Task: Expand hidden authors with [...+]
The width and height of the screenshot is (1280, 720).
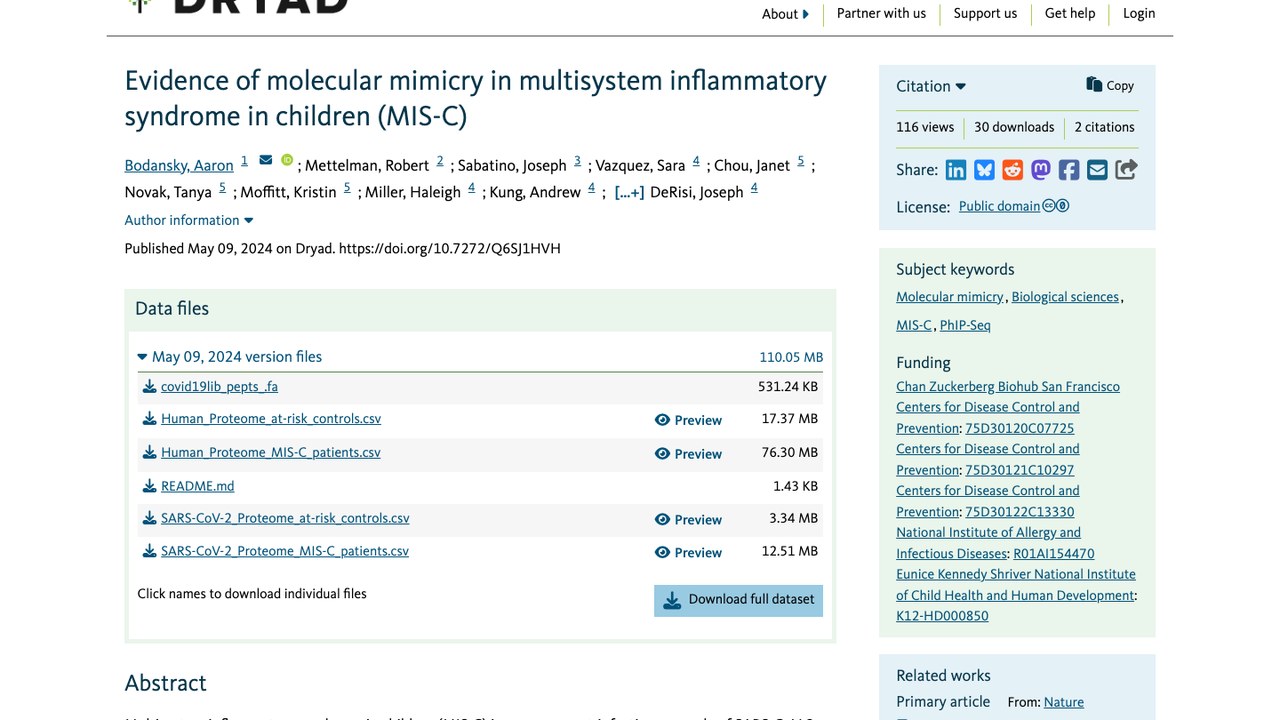Action: pos(629,192)
